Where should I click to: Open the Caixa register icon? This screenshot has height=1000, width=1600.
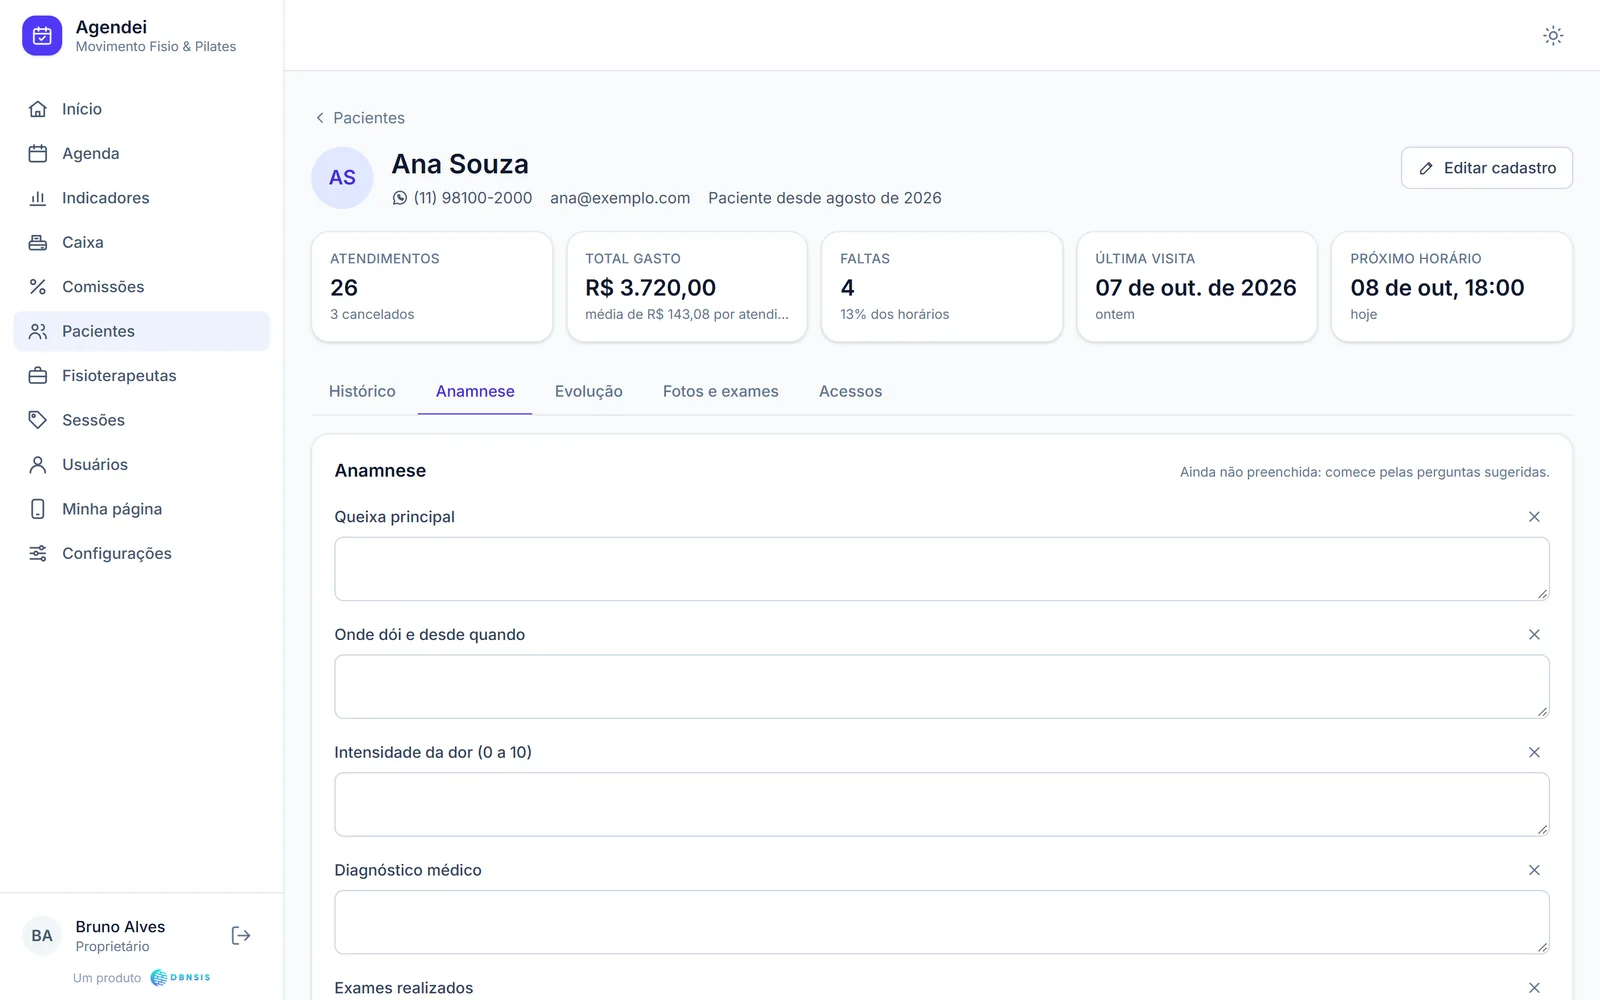(x=38, y=242)
